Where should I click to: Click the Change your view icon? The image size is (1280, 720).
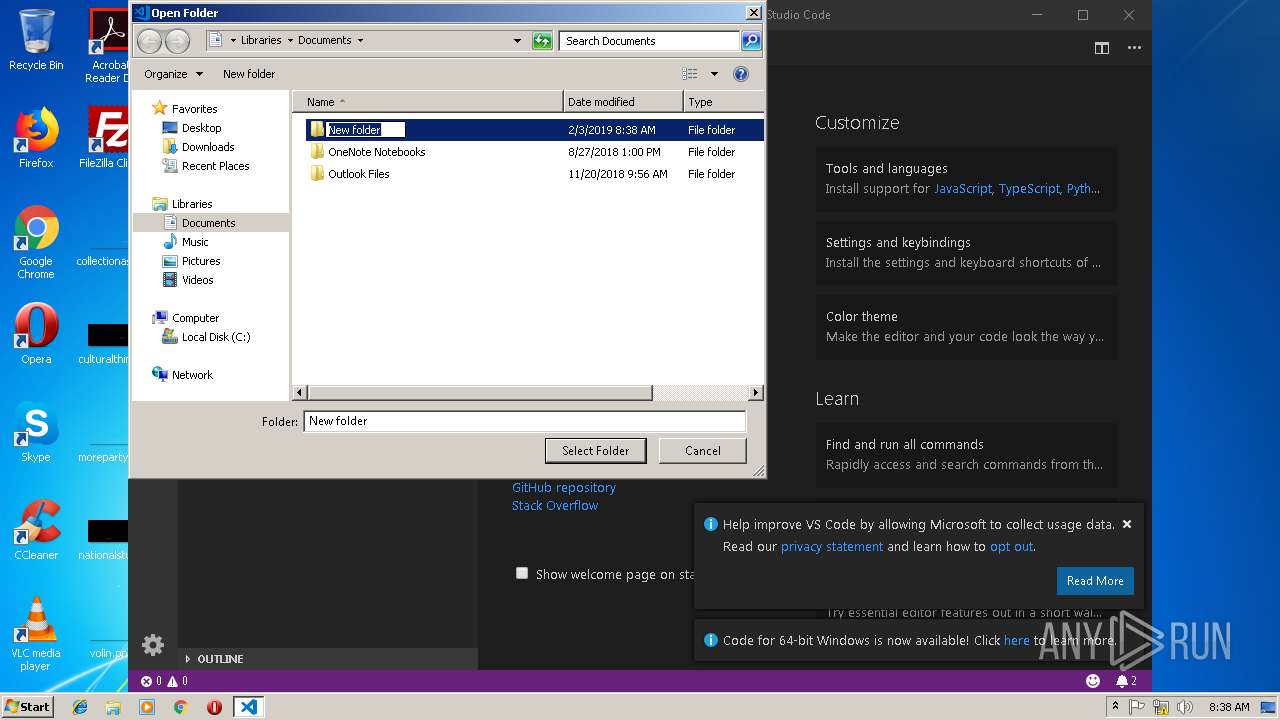tap(690, 74)
